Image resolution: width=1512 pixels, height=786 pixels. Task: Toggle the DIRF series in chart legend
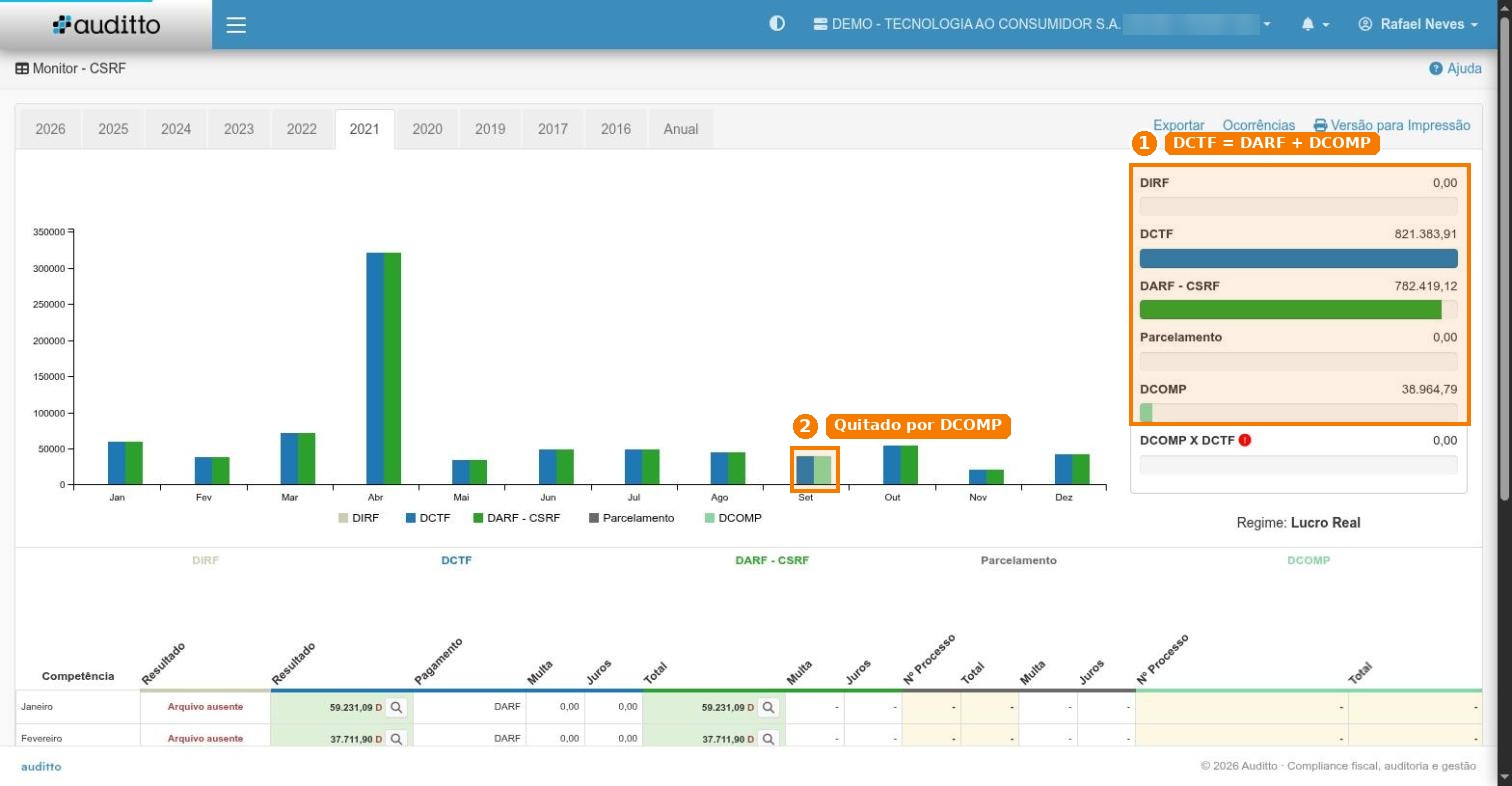pos(358,518)
